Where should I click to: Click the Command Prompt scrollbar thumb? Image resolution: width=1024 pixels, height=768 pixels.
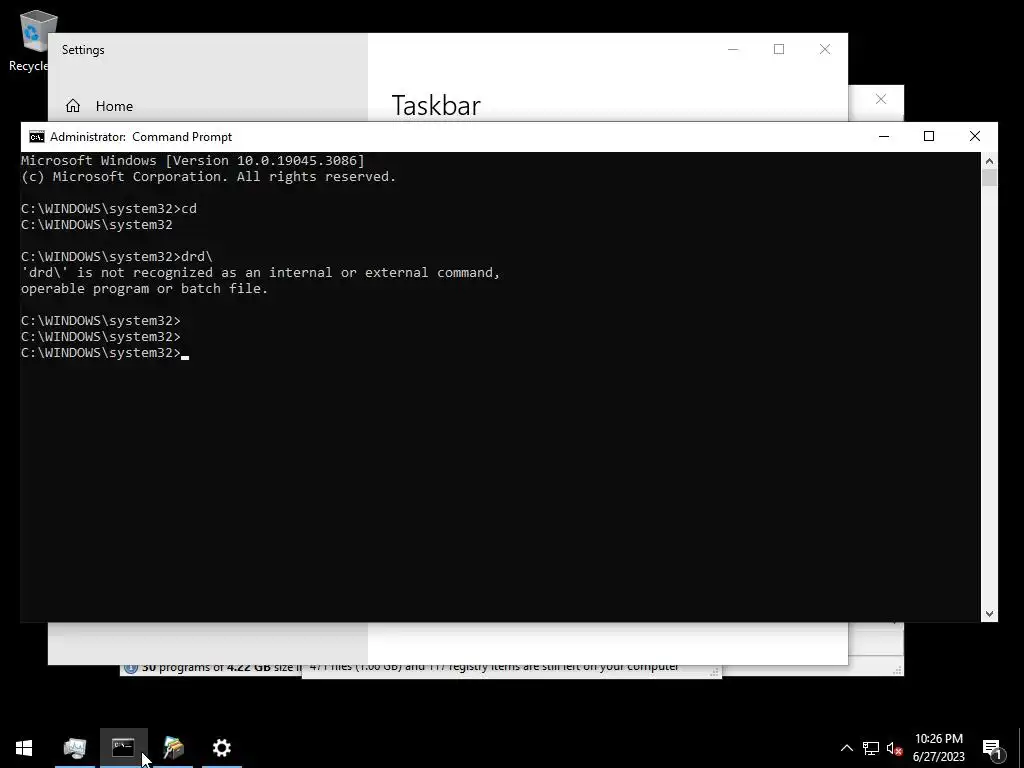pyautogui.click(x=989, y=178)
